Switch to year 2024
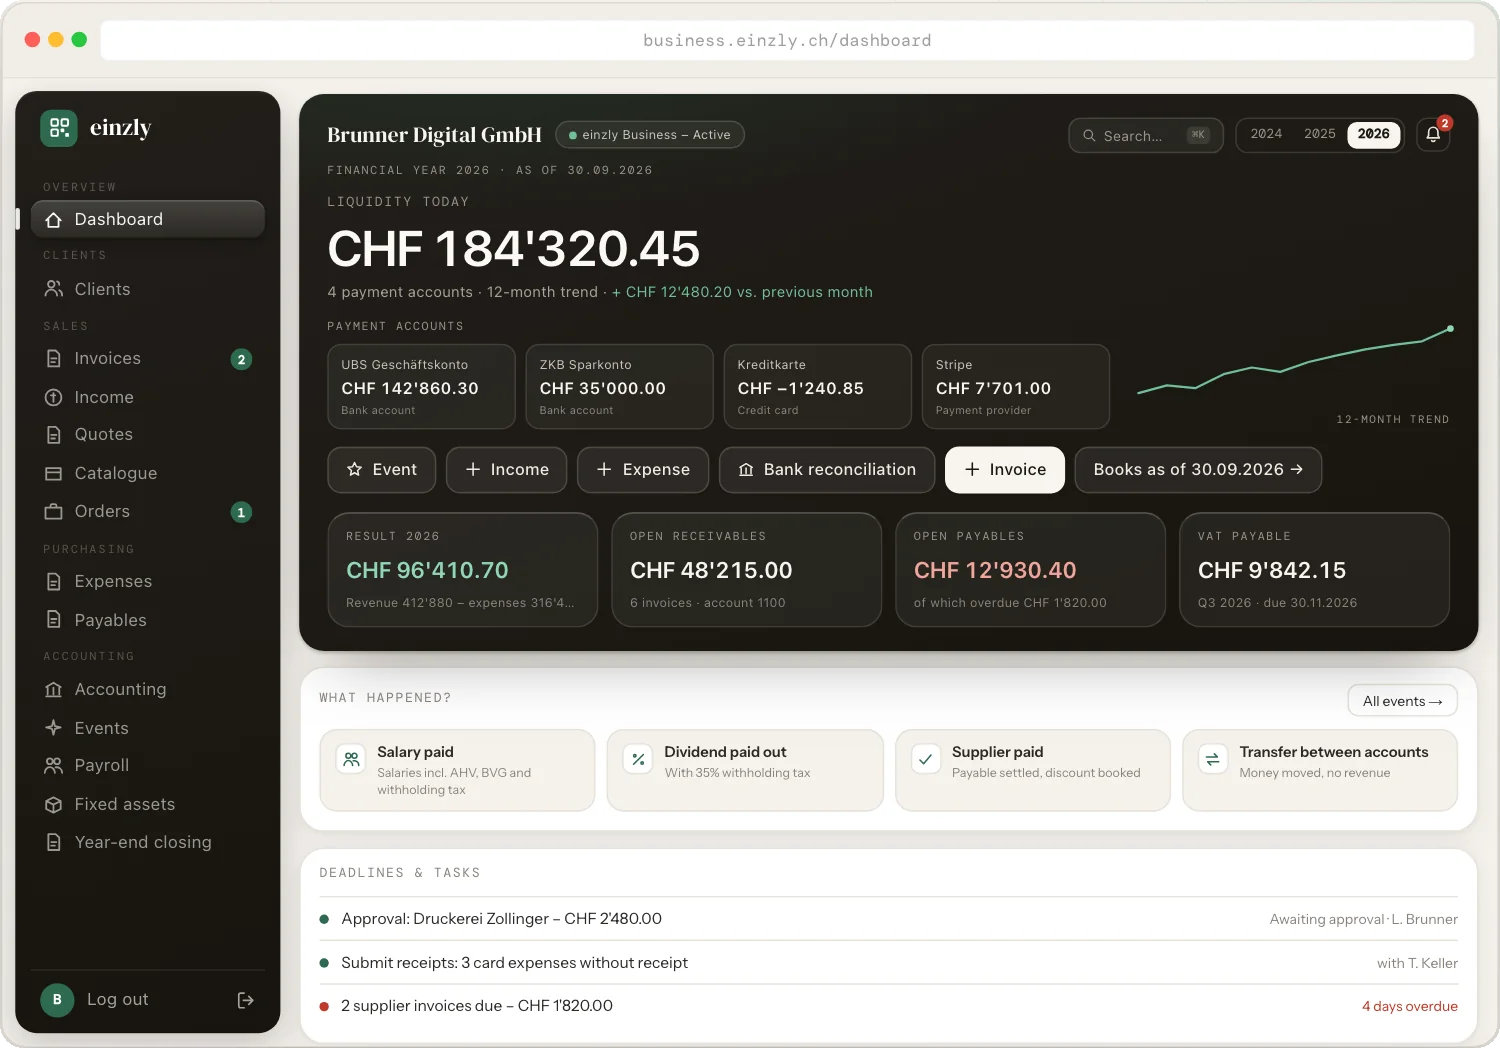 click(x=1266, y=134)
